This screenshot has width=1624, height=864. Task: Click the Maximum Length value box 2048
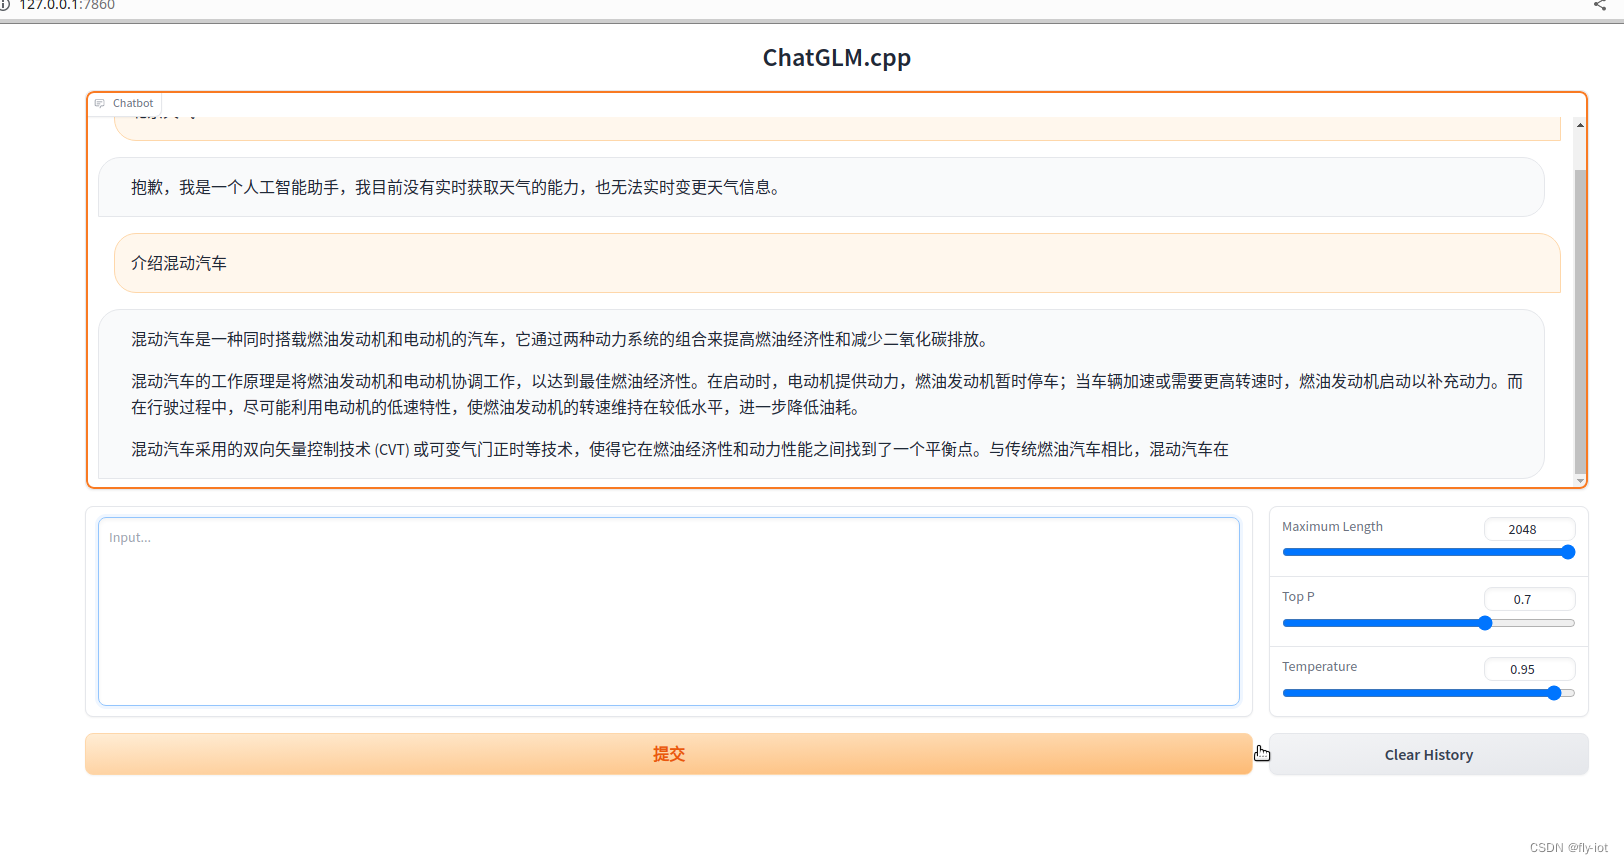pos(1529,529)
